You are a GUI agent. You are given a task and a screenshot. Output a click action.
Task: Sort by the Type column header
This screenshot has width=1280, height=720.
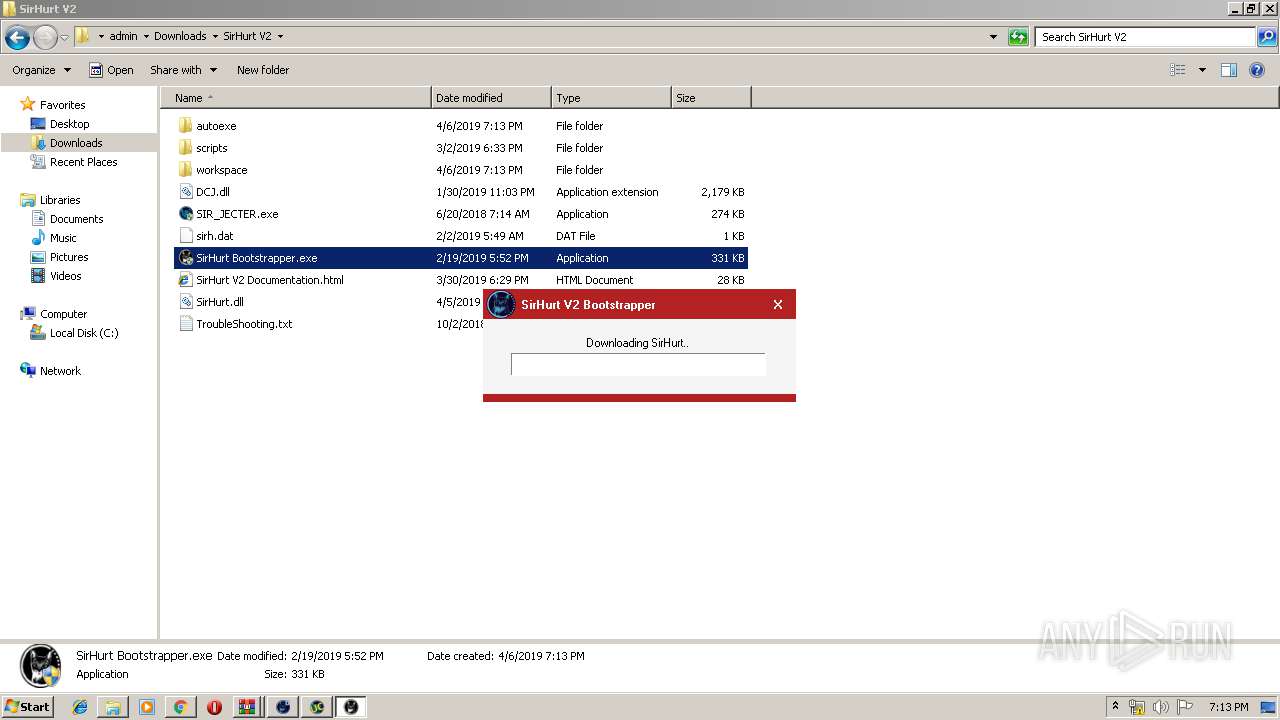[x=611, y=98]
